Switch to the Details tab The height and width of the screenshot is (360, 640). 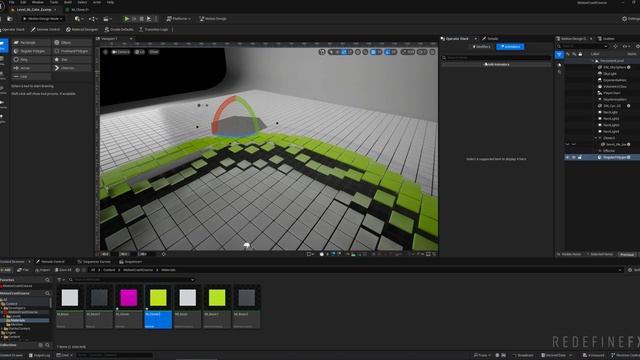[490, 39]
